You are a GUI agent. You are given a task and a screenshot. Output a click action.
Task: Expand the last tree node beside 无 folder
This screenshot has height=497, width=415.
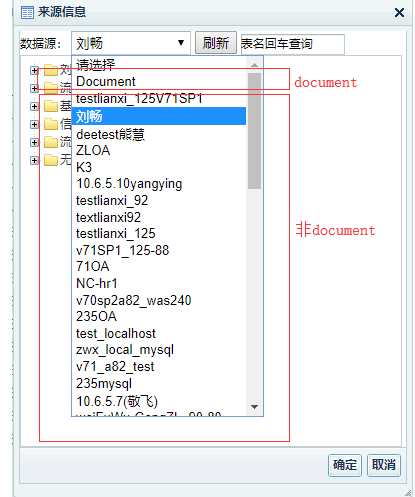pos(34,160)
